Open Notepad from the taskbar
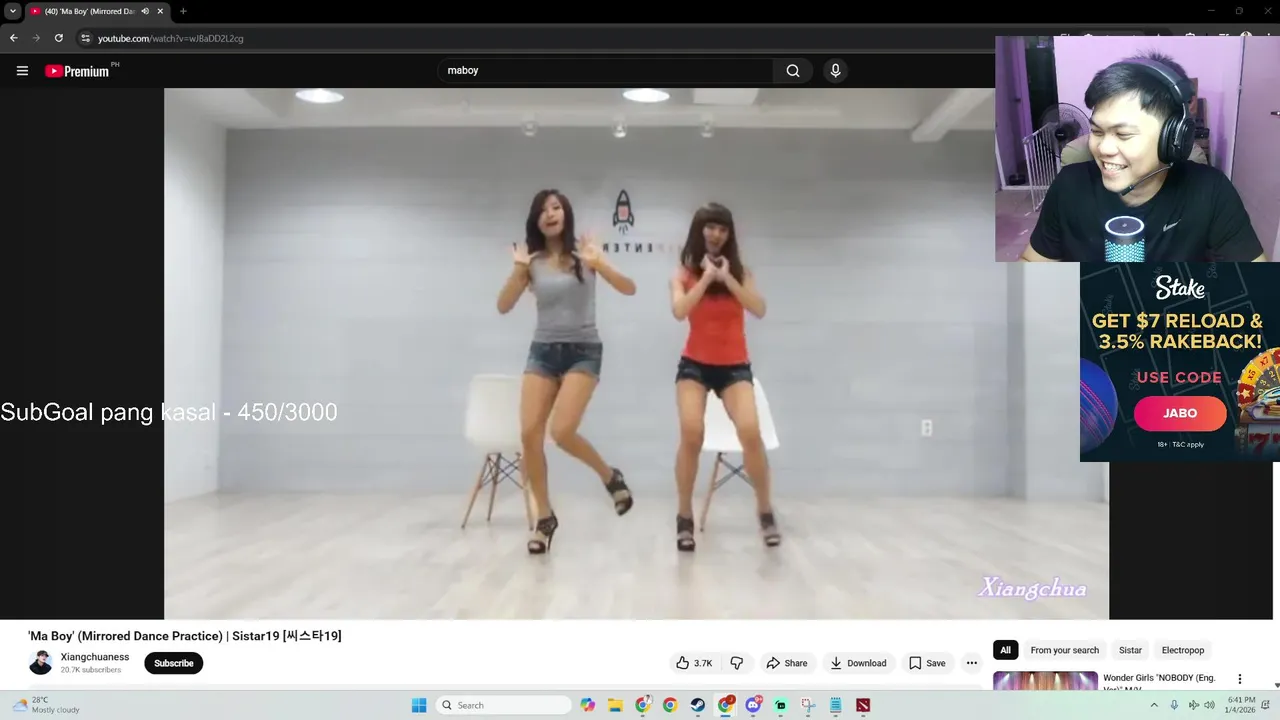1280x720 pixels. point(835,705)
